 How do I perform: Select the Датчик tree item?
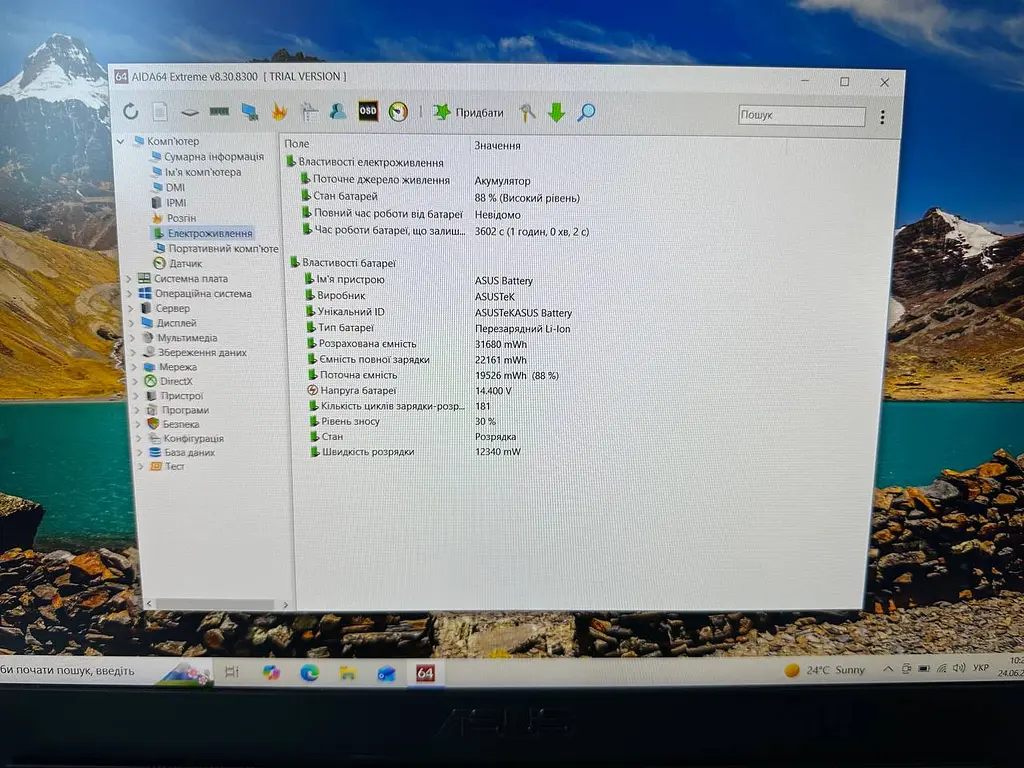[178, 263]
